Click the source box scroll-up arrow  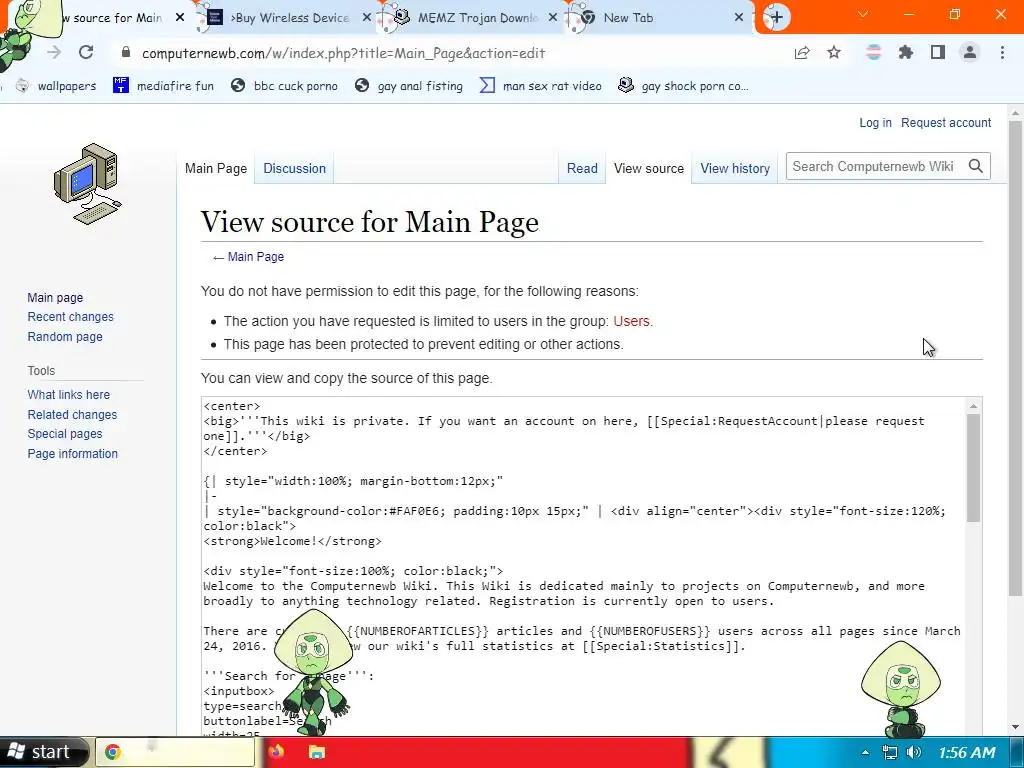coord(973,406)
